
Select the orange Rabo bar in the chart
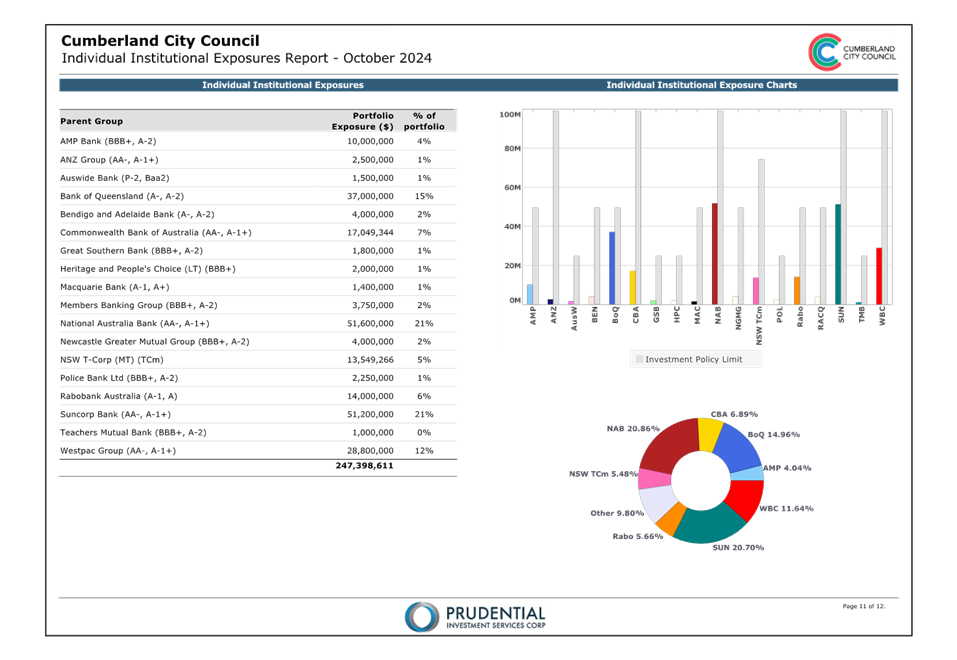[796, 291]
